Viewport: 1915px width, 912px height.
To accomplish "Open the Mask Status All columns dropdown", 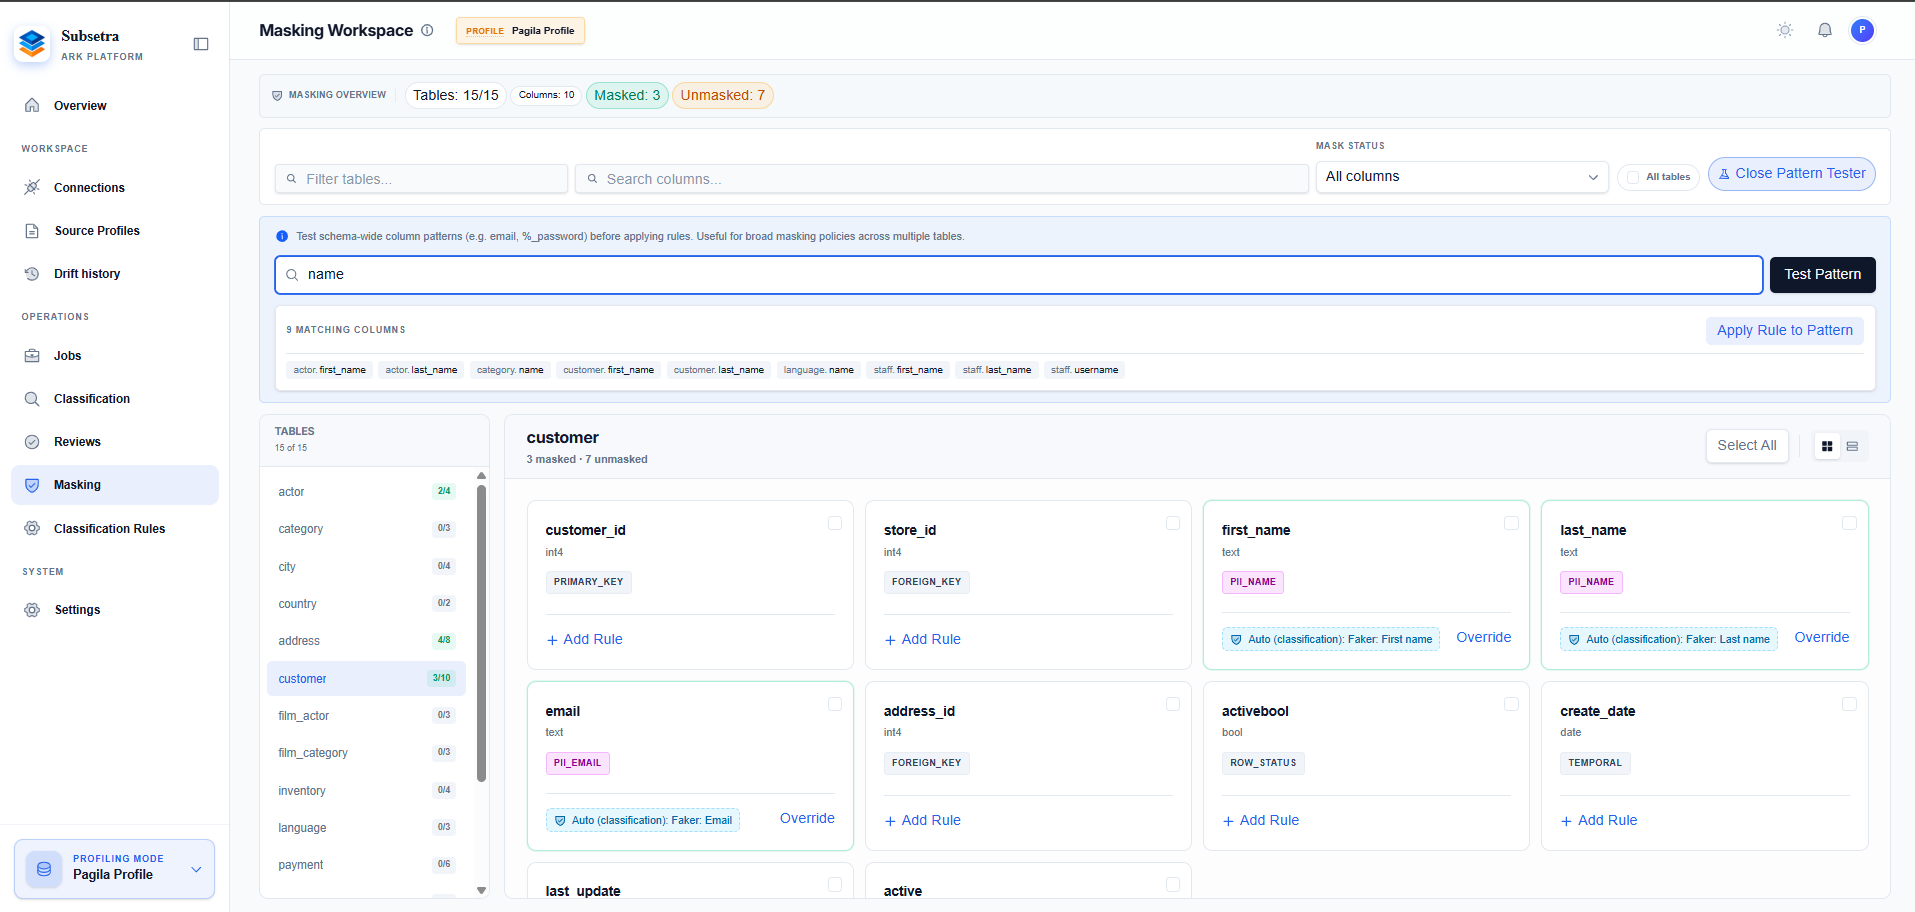I will [1461, 177].
